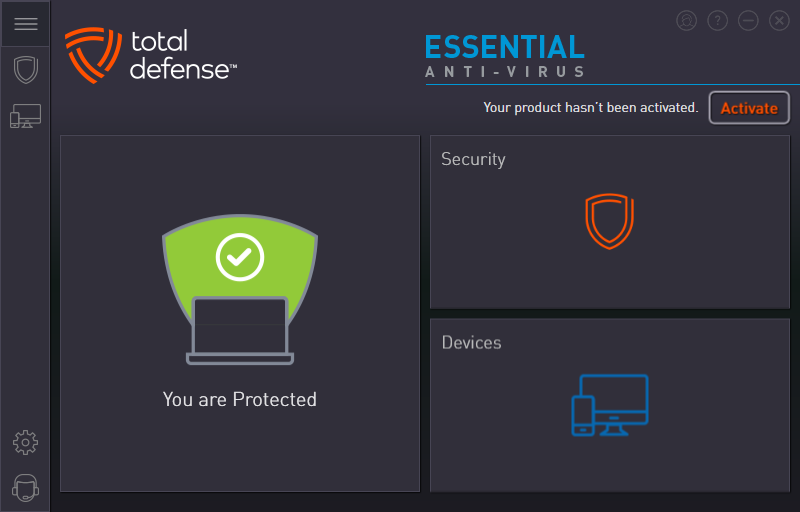Click the laptop graphic below the green shield
The width and height of the screenshot is (800, 512).
pos(241,332)
